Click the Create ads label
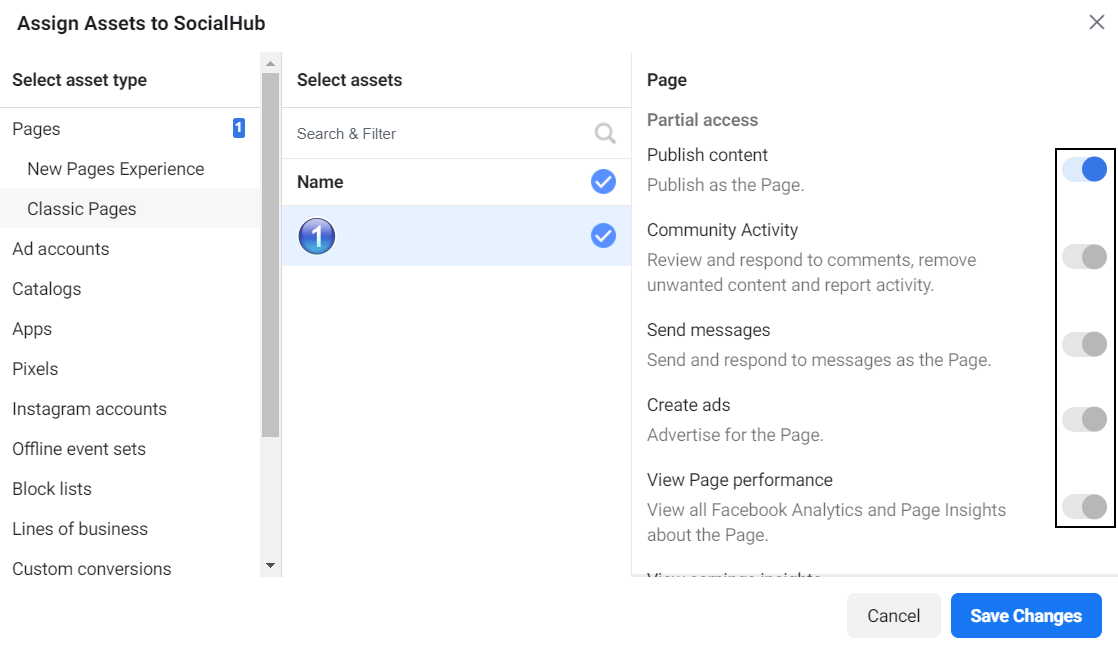The width and height of the screenshot is (1118, 652). point(689,404)
